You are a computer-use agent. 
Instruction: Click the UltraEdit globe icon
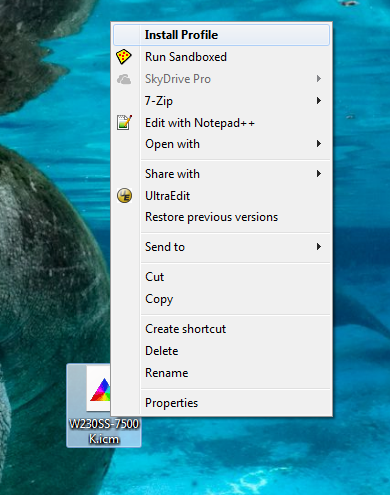[125, 195]
